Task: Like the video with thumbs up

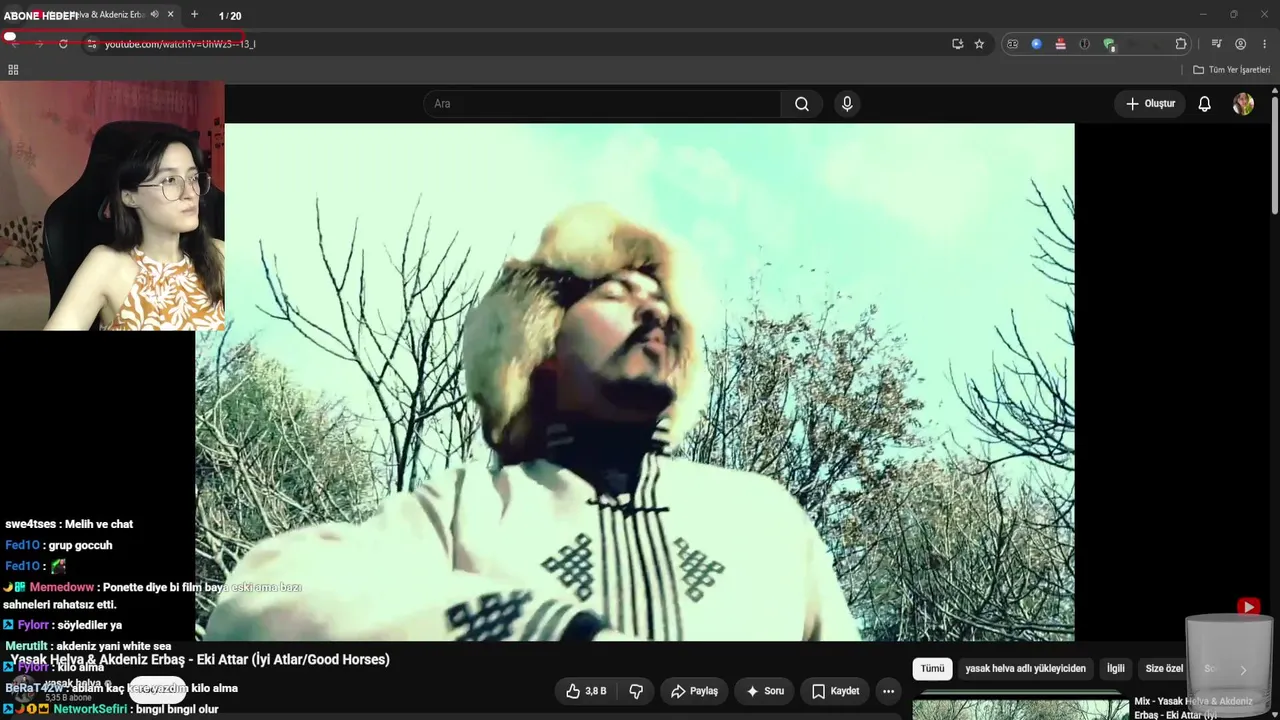Action: coord(587,691)
